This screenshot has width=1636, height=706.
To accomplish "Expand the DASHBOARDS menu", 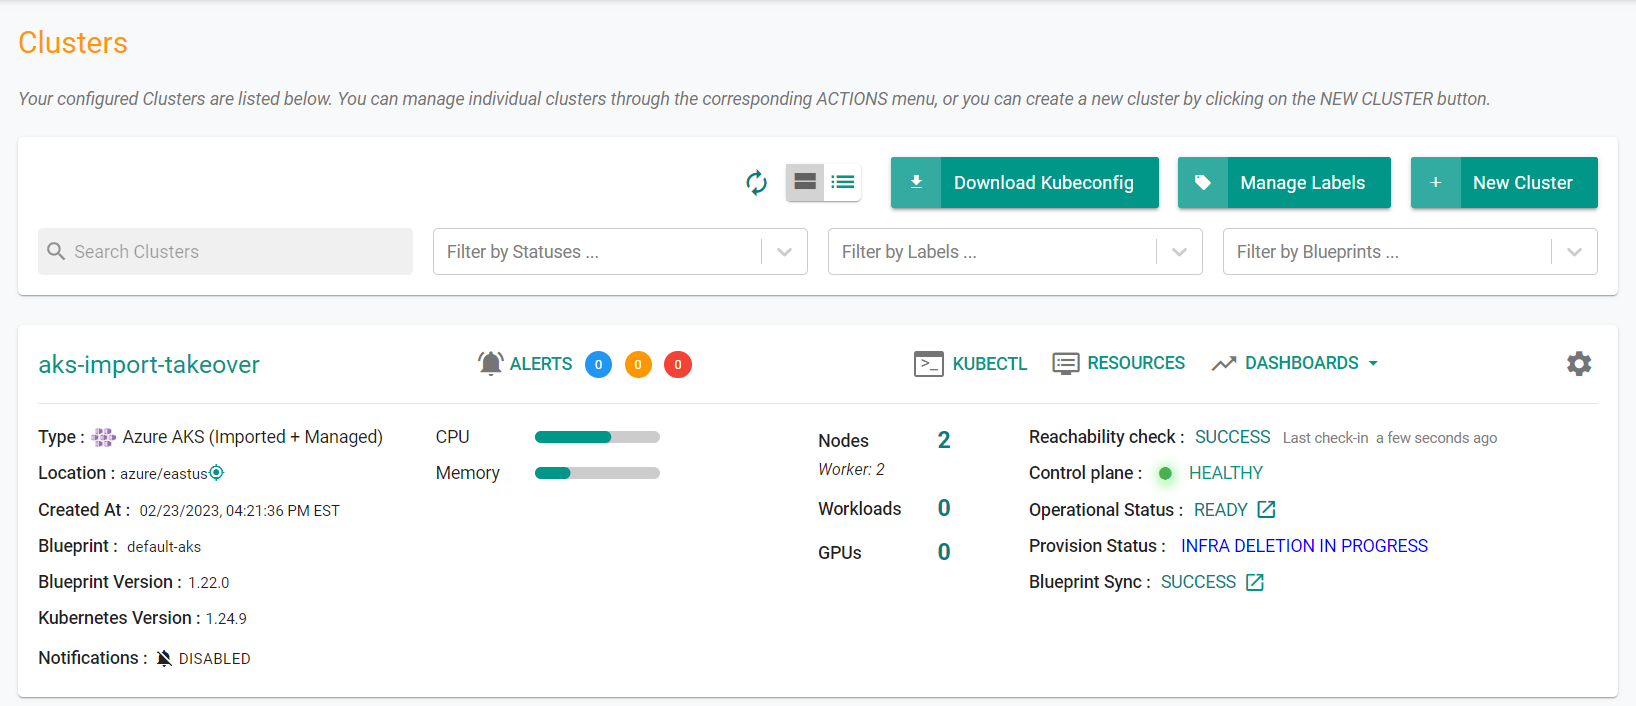I will point(1295,363).
